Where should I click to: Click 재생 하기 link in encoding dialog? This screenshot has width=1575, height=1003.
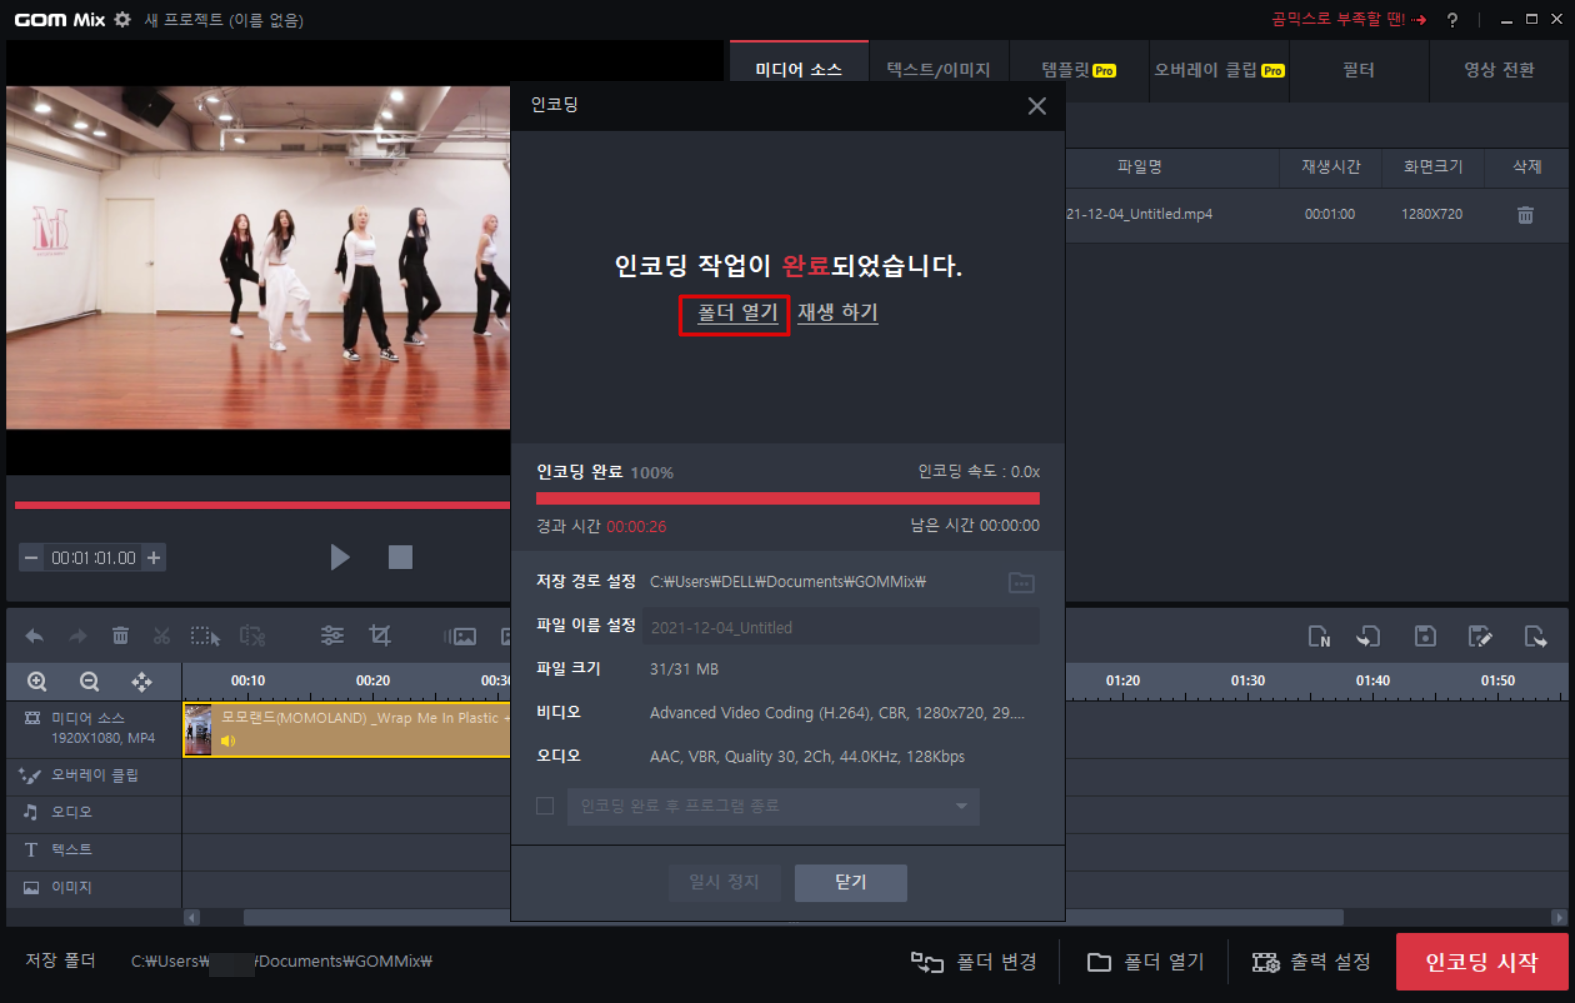coord(838,313)
